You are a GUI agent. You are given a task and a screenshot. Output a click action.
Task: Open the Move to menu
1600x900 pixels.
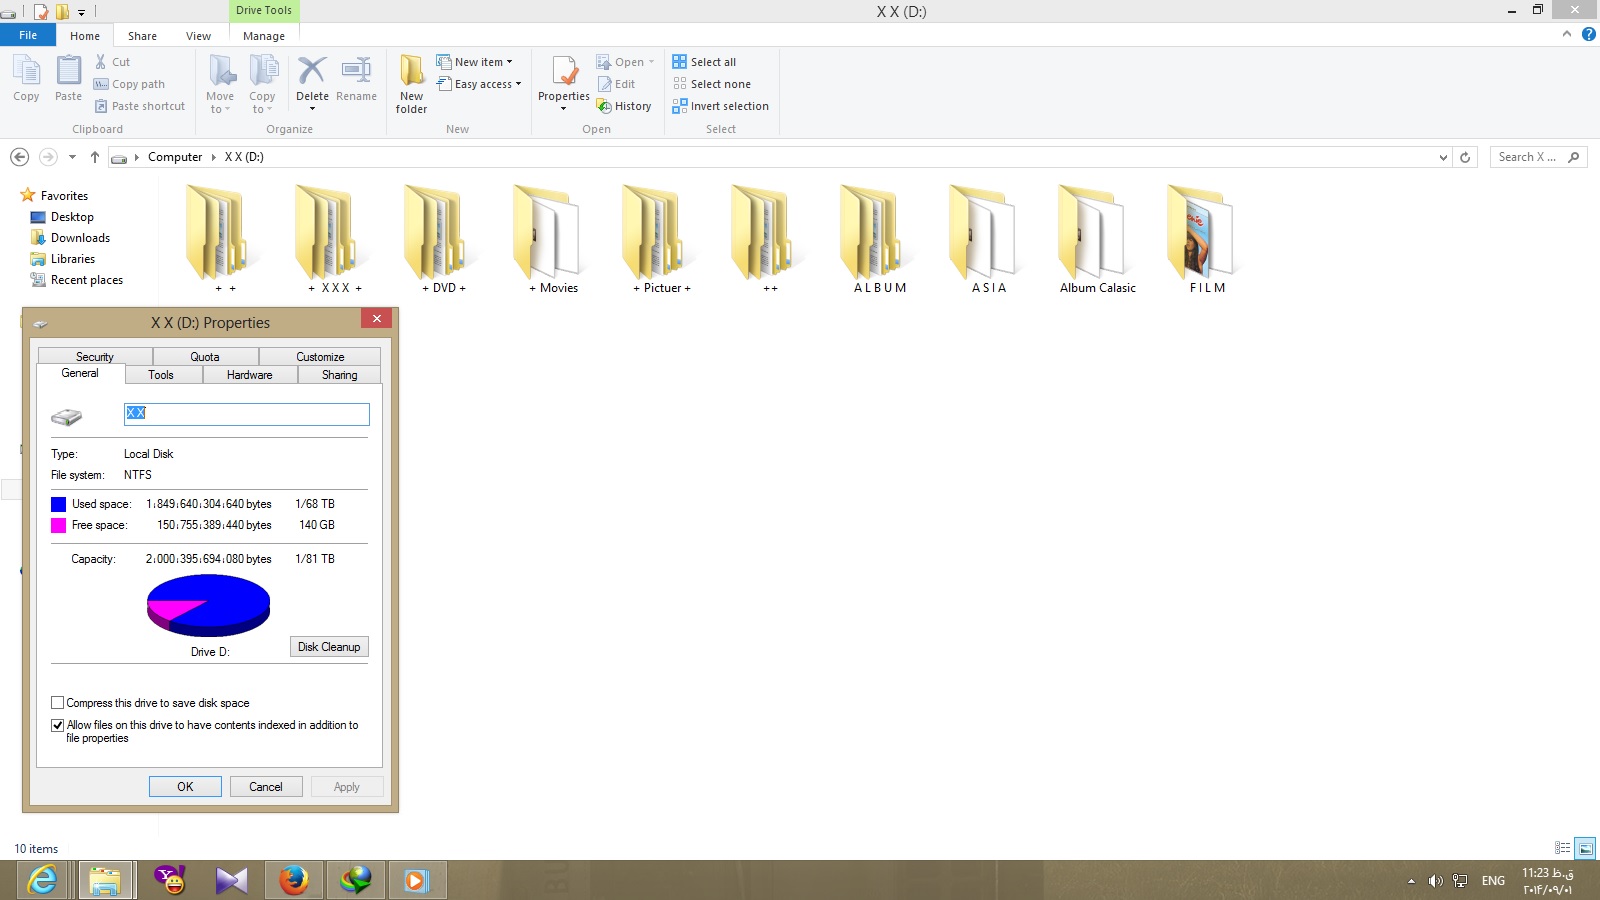coord(220,84)
